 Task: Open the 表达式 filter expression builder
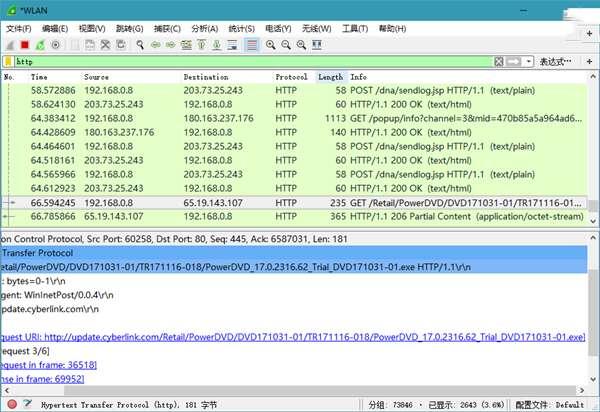click(x=556, y=61)
